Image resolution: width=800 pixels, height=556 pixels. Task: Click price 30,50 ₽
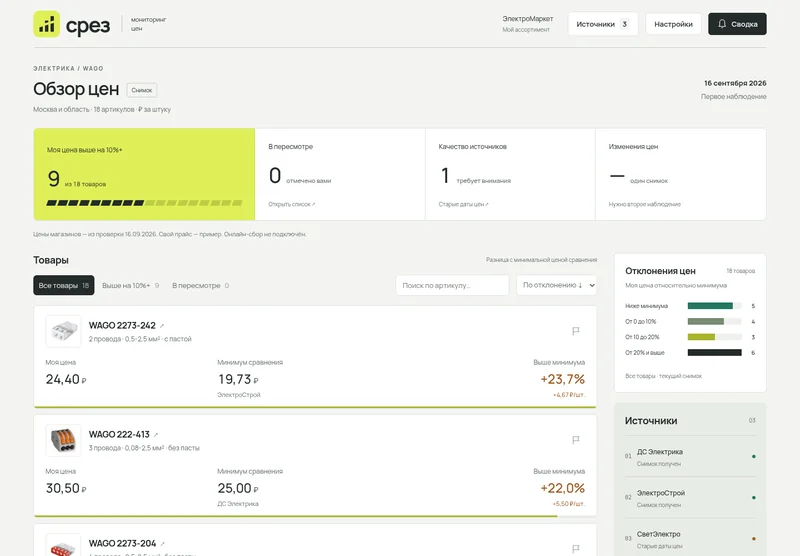pyautogui.click(x=66, y=488)
